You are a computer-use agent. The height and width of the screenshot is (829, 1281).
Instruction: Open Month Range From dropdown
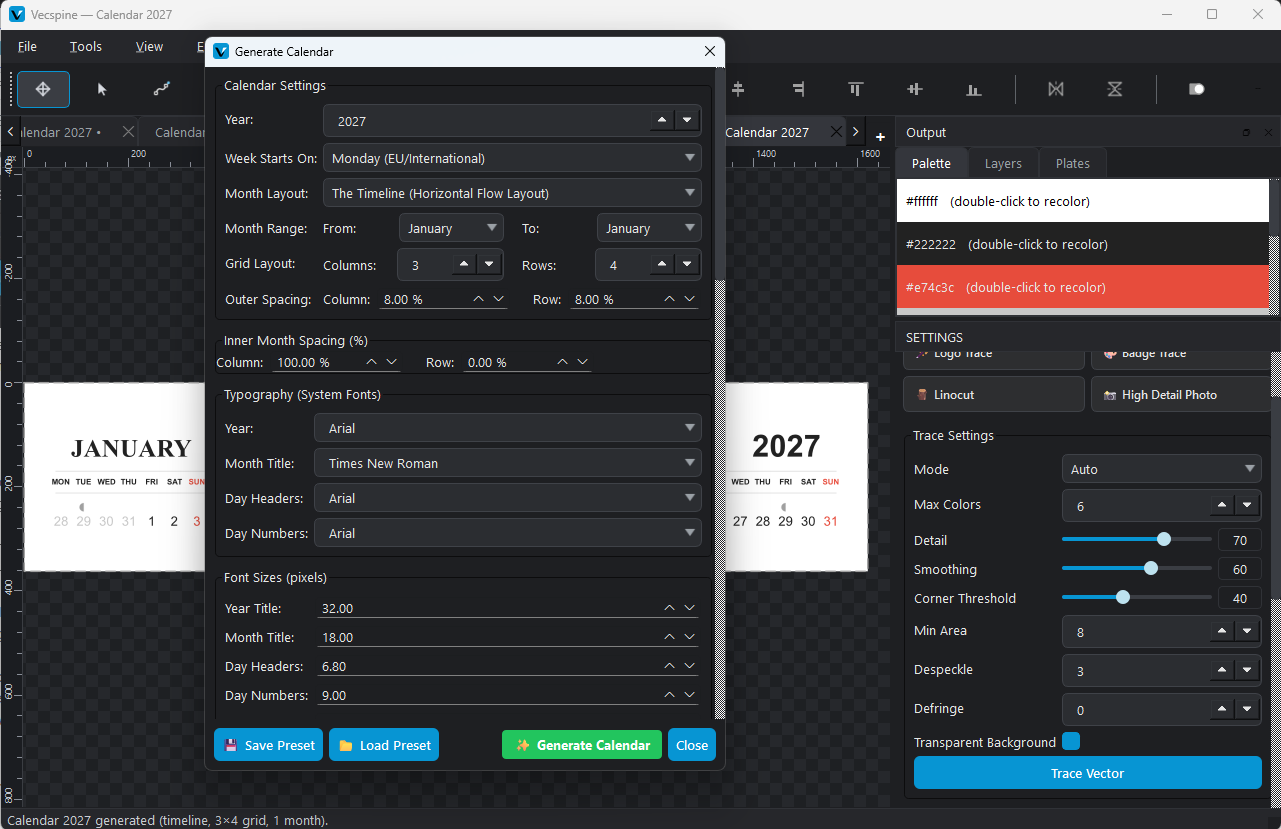[x=451, y=228]
